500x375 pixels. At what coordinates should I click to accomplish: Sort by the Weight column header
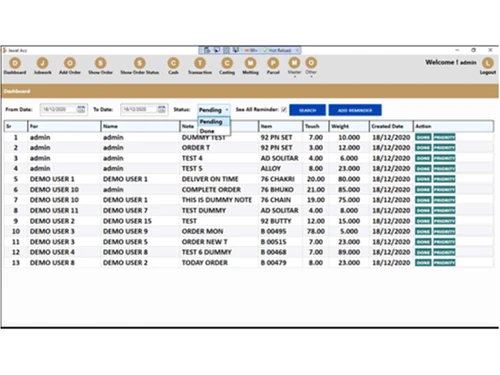pyautogui.click(x=349, y=126)
